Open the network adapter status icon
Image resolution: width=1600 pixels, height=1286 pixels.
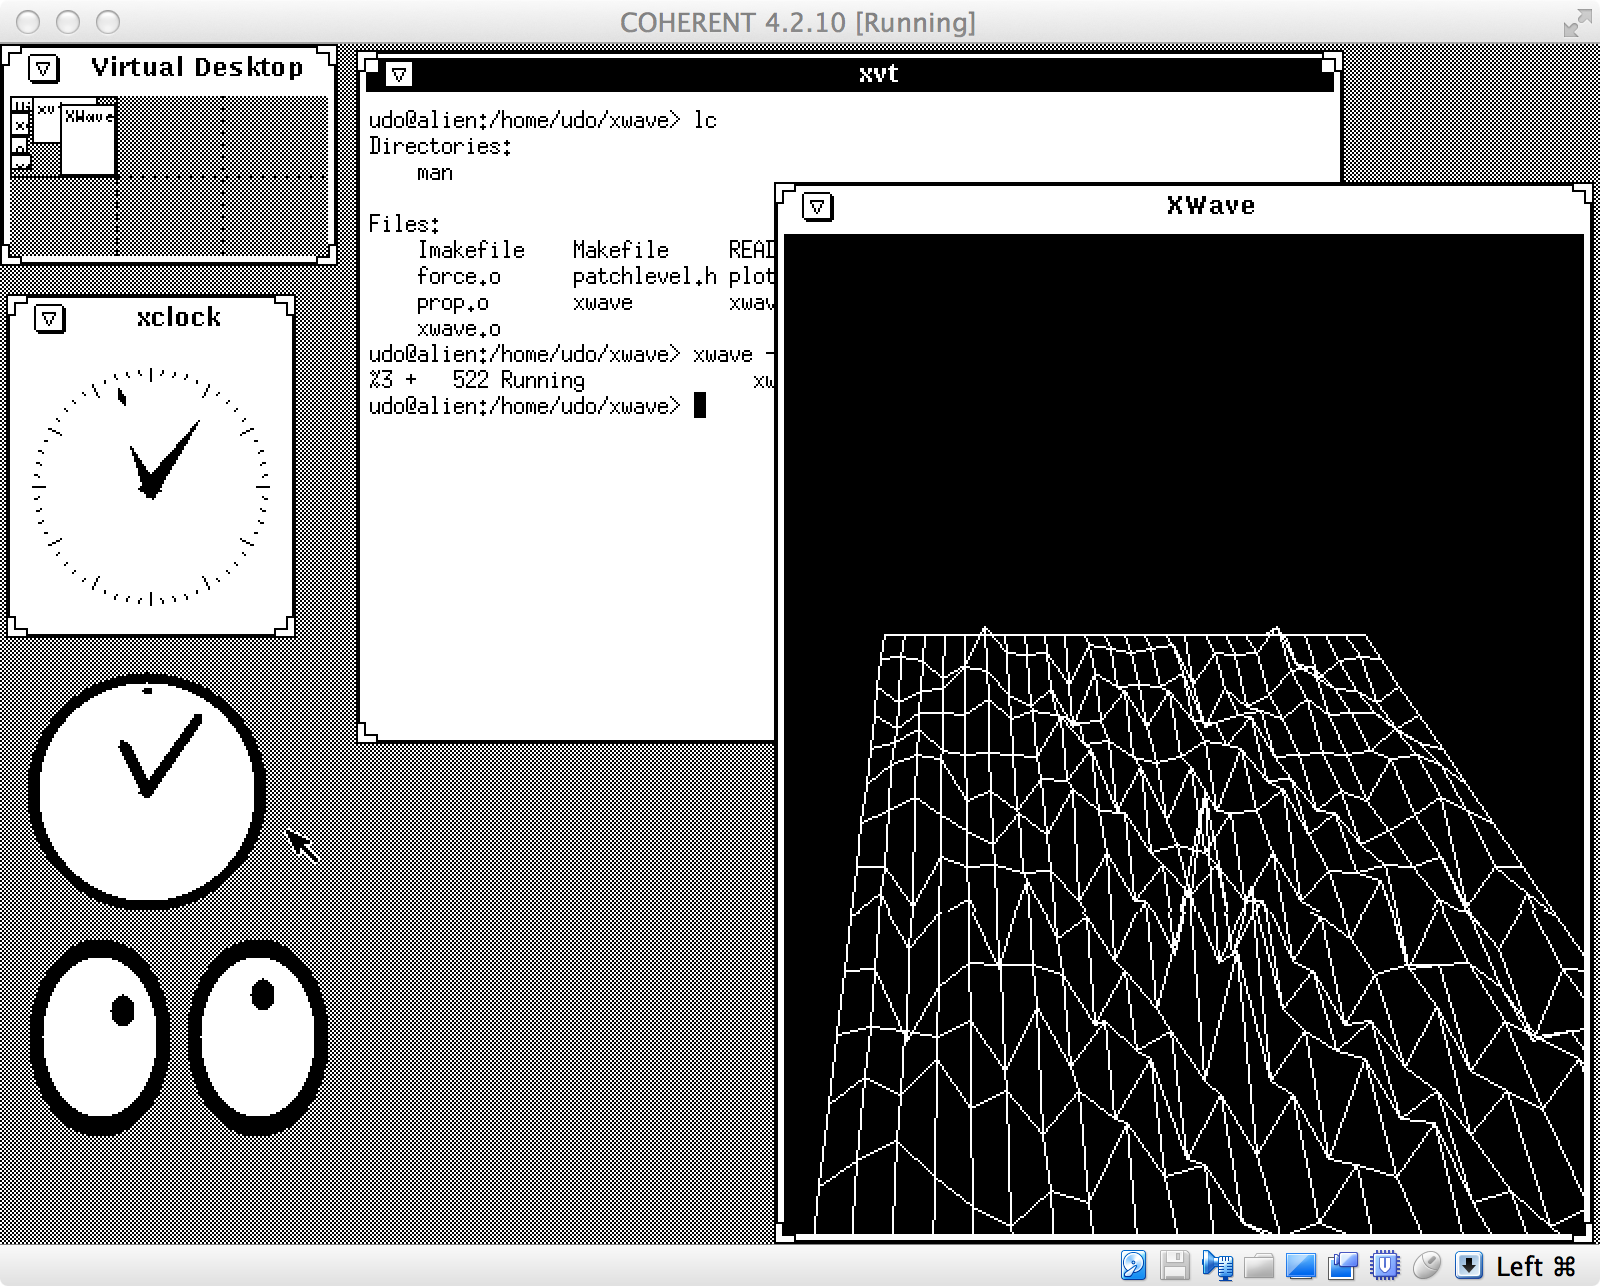(x=1217, y=1265)
